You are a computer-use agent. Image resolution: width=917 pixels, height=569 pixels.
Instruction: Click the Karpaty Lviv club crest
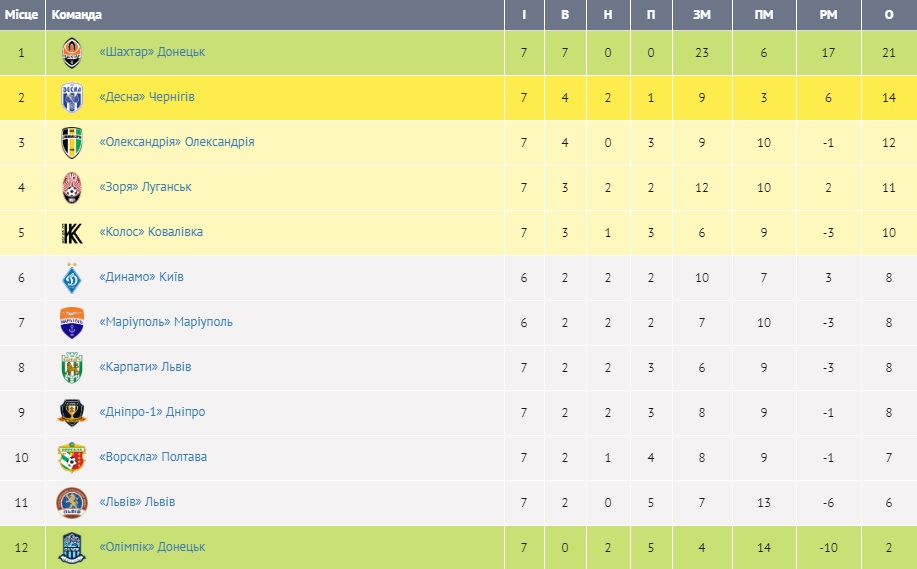72,367
